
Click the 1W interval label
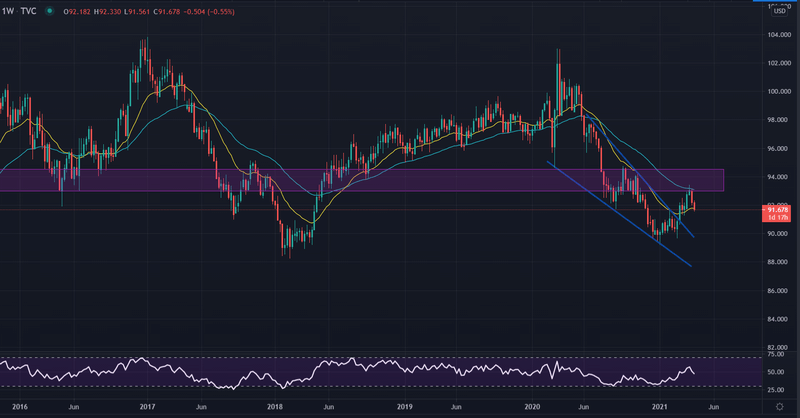(8, 11)
